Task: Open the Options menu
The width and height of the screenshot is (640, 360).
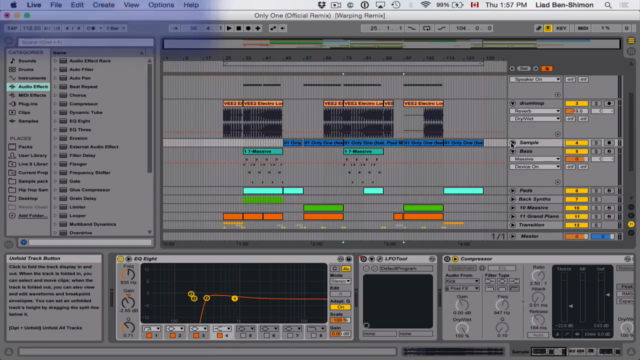Action: (161, 5)
